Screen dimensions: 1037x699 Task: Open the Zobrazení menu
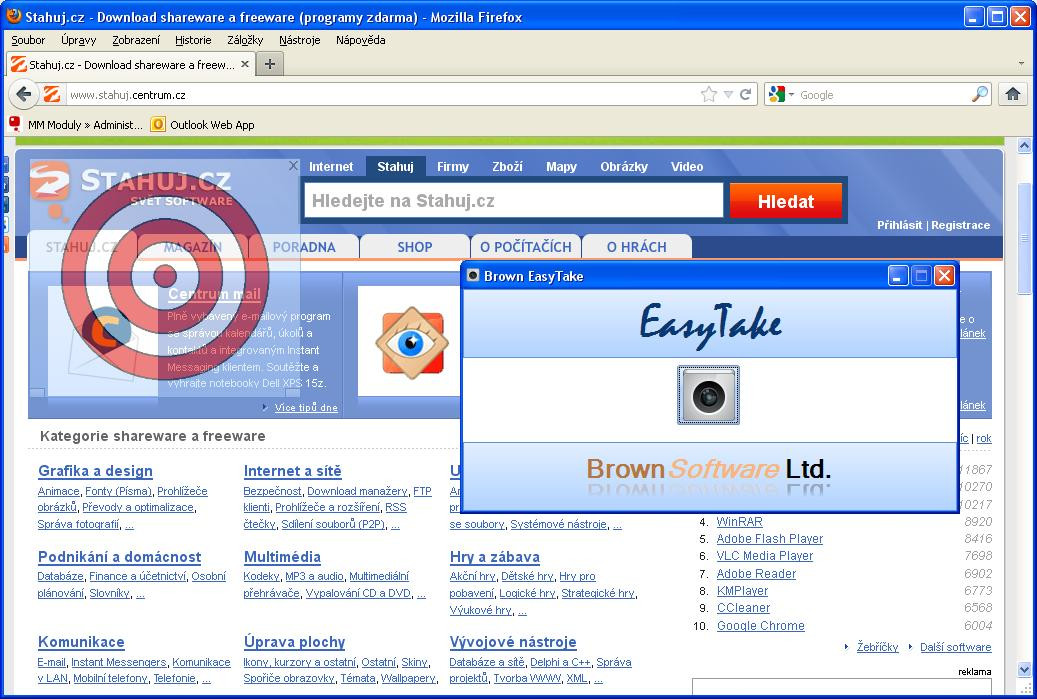click(136, 40)
